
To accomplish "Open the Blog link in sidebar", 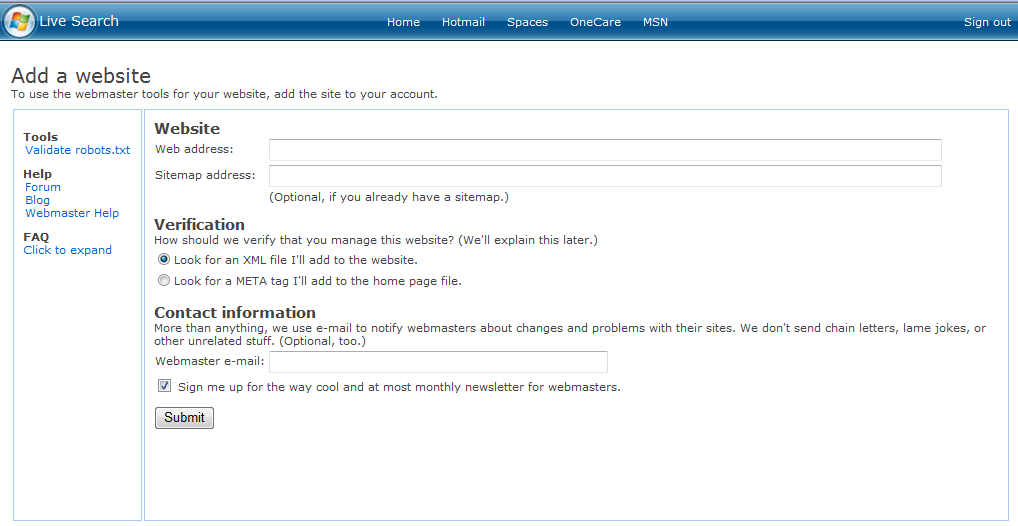I will click(x=37, y=200).
